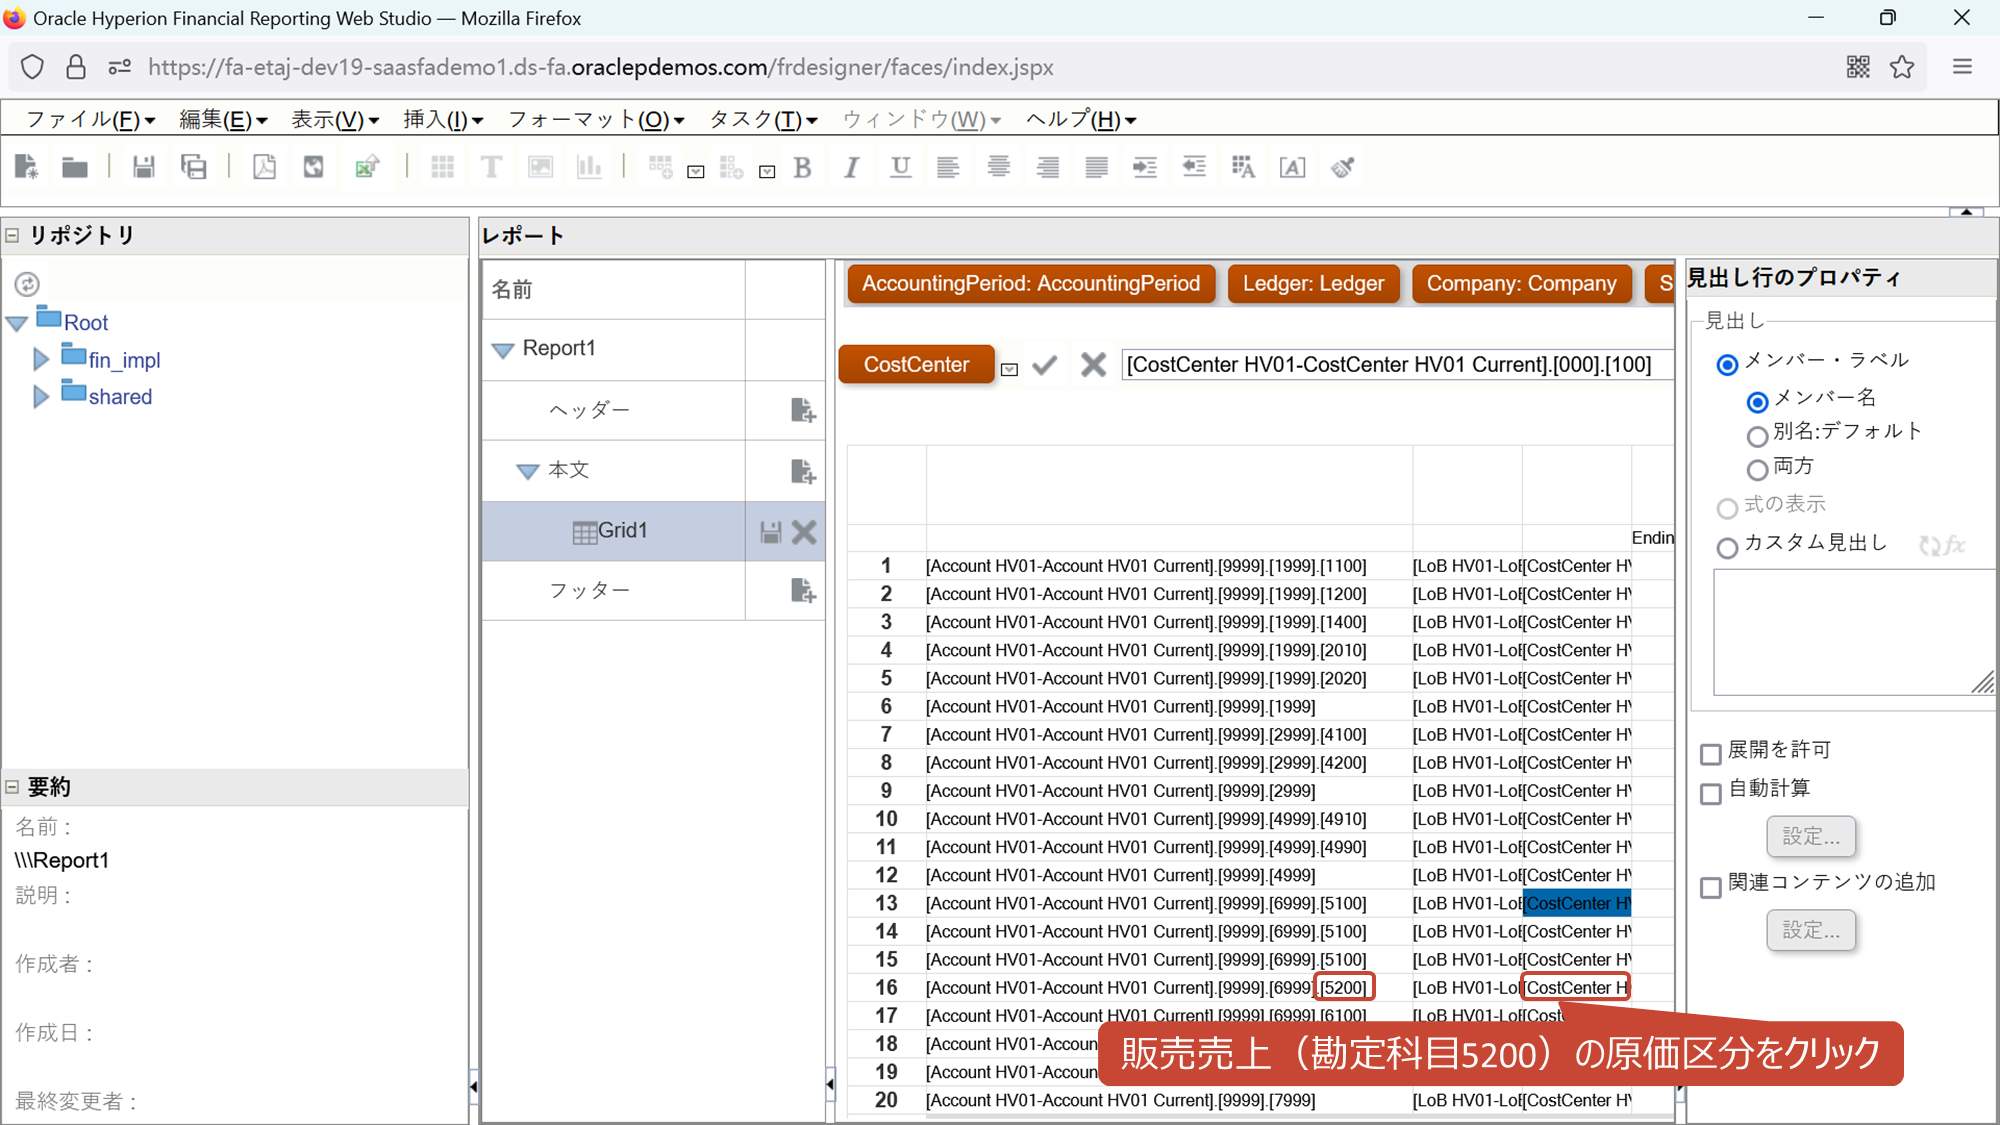Expand the fin_impl folder
Image resolution: width=2000 pixels, height=1125 pixels.
41,359
